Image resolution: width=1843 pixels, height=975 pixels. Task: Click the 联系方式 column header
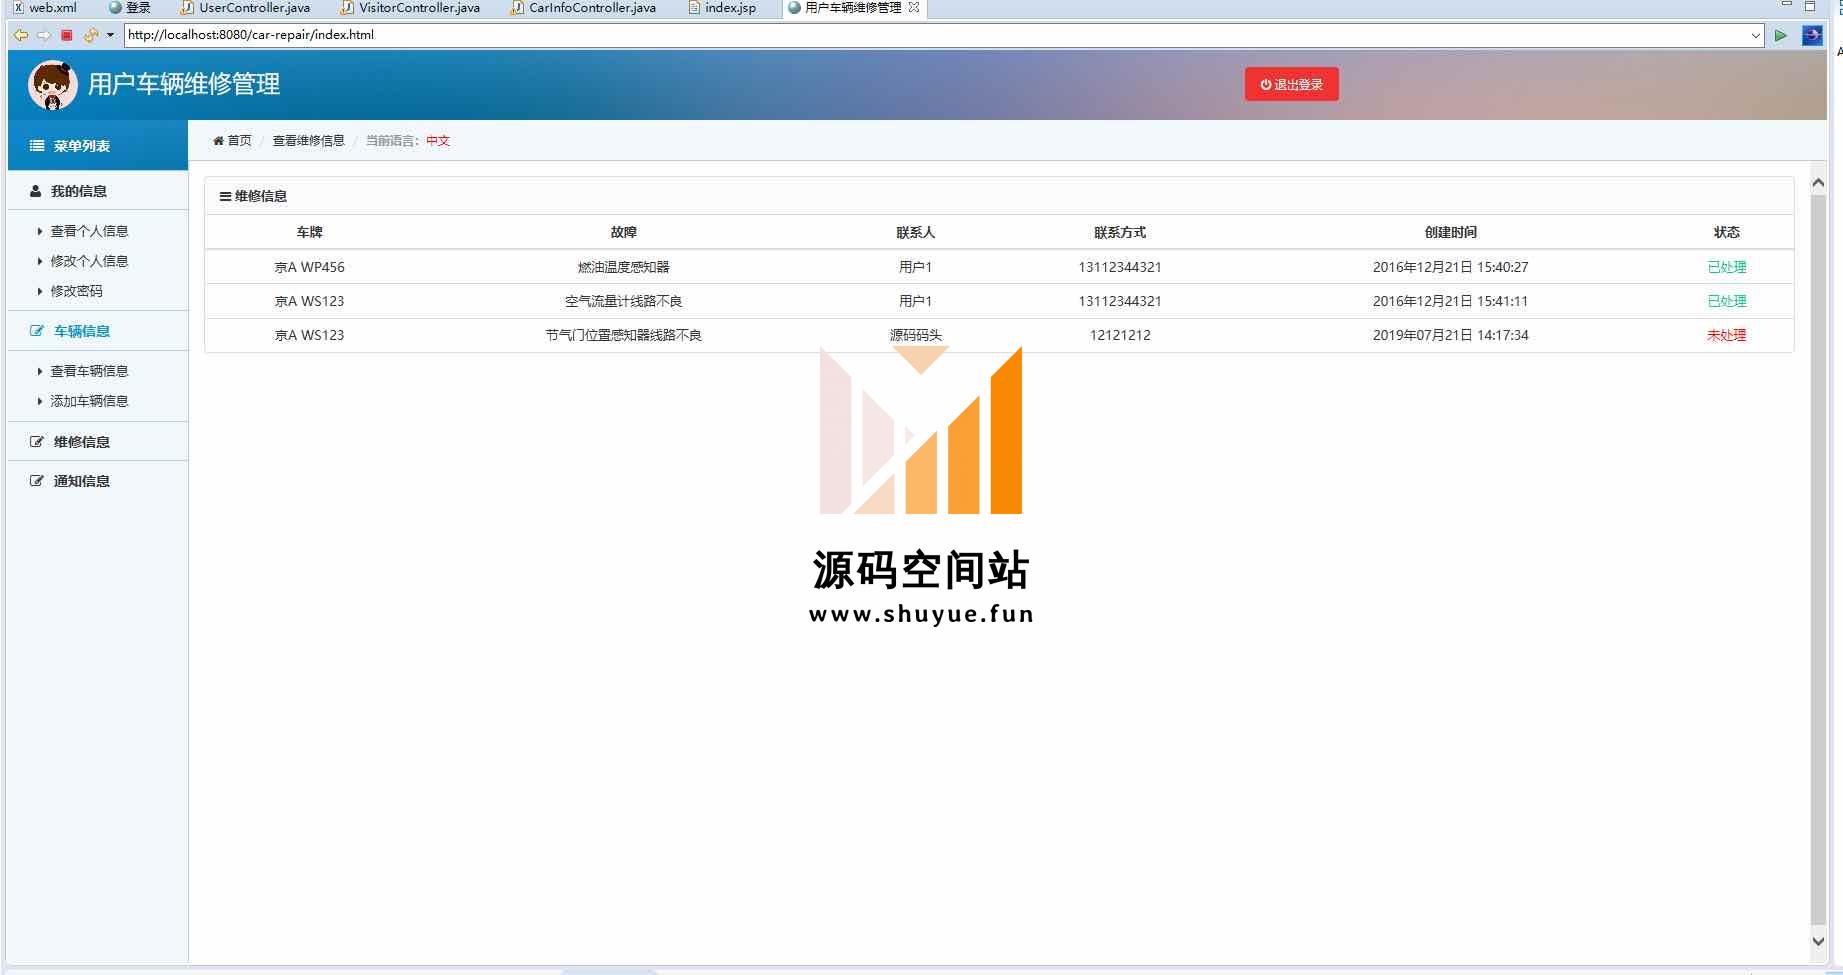(1120, 232)
